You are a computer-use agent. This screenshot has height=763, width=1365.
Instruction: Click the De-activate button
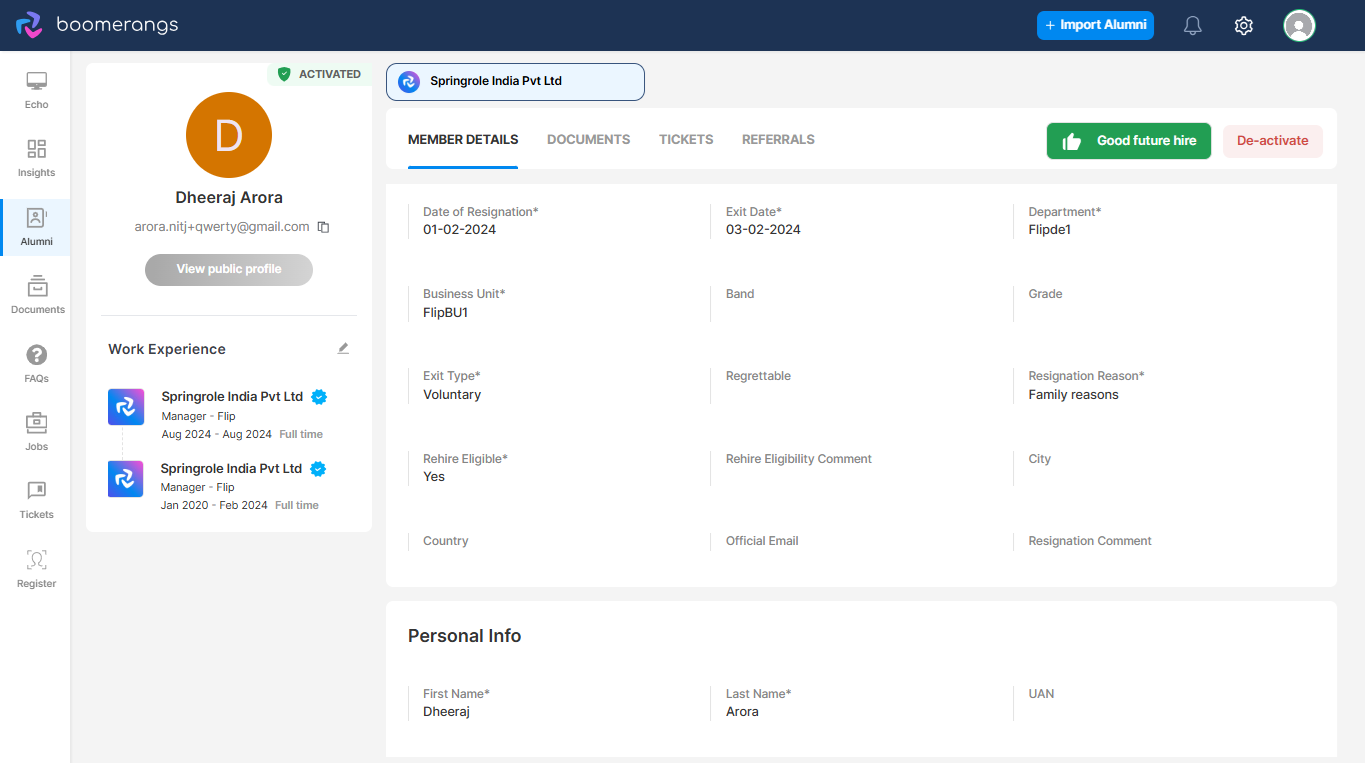(x=1272, y=141)
